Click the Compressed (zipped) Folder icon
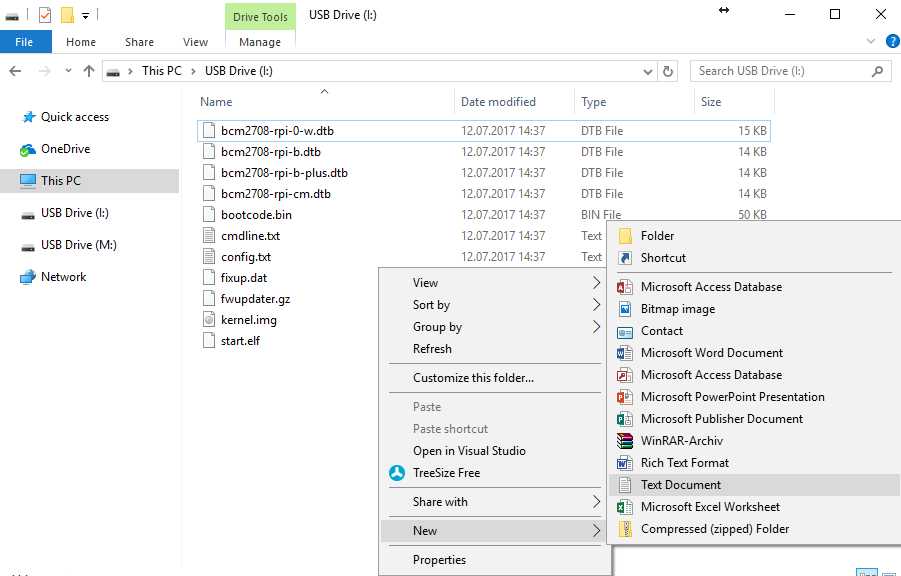Screen dimensions: 901x576 [625, 529]
